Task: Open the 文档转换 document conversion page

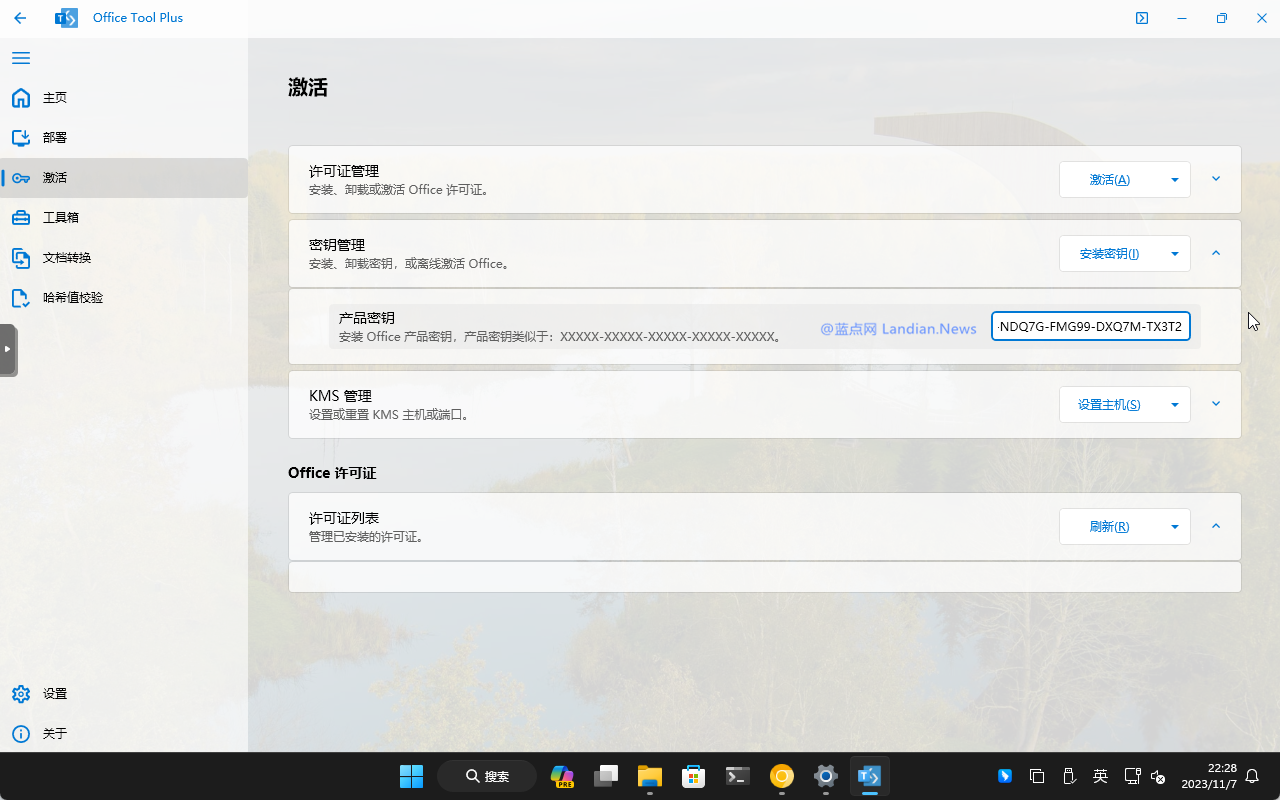Action: pyautogui.click(x=66, y=258)
